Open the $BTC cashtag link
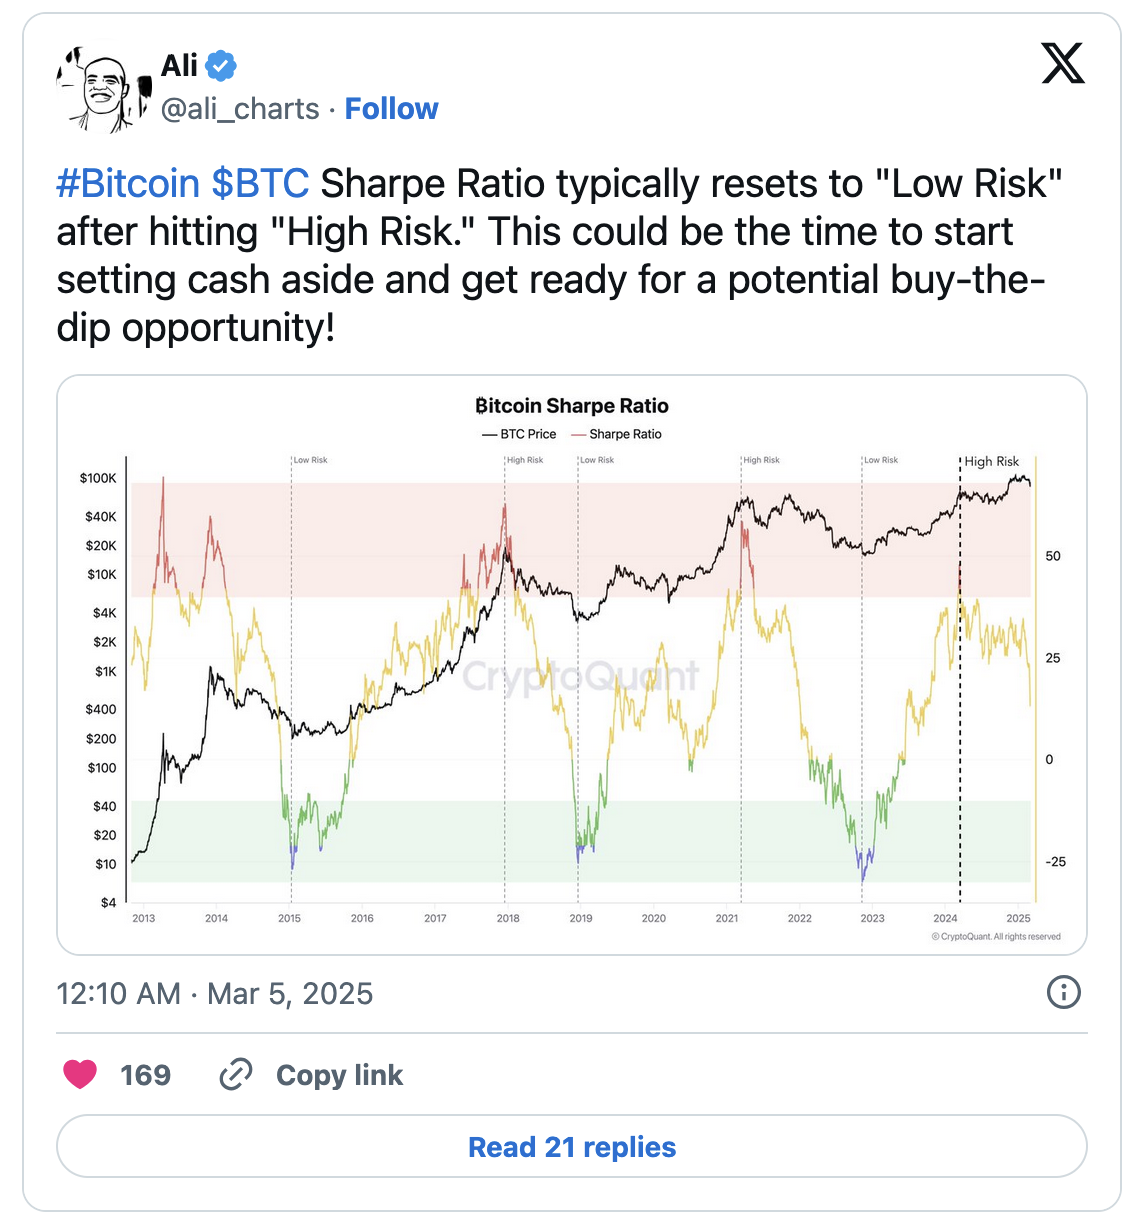Image resolution: width=1142 pixels, height=1226 pixels. pyautogui.click(x=260, y=184)
